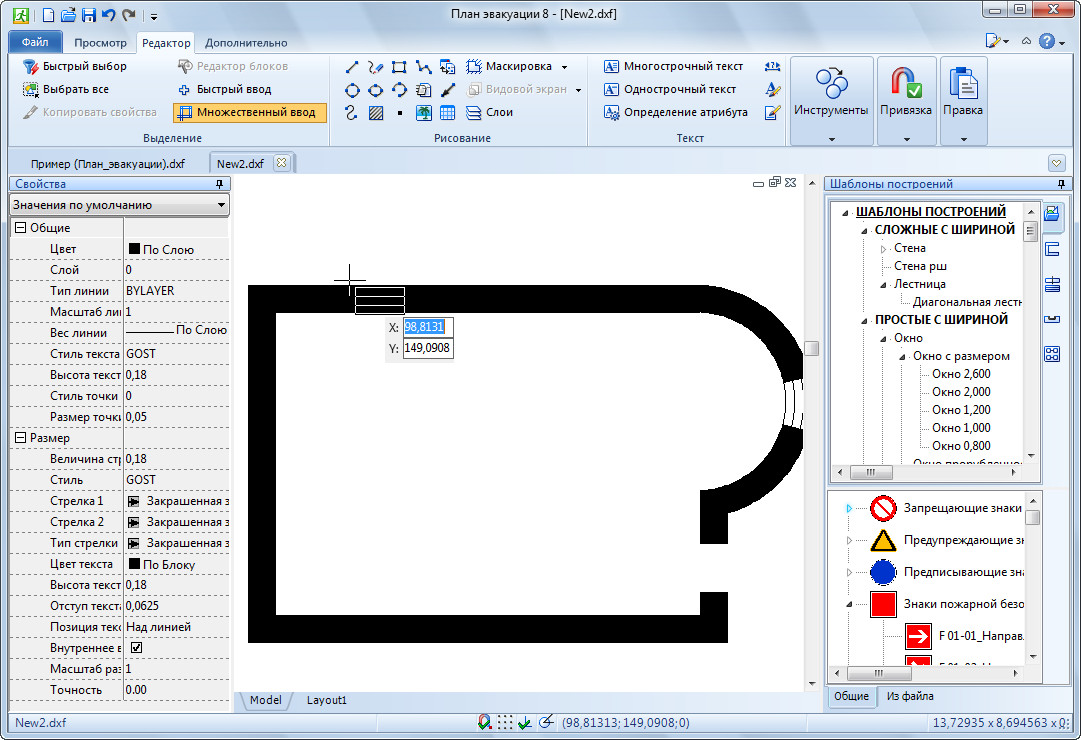Click the Save icon in quick access toolbar
1081x740 pixels.
pos(88,15)
